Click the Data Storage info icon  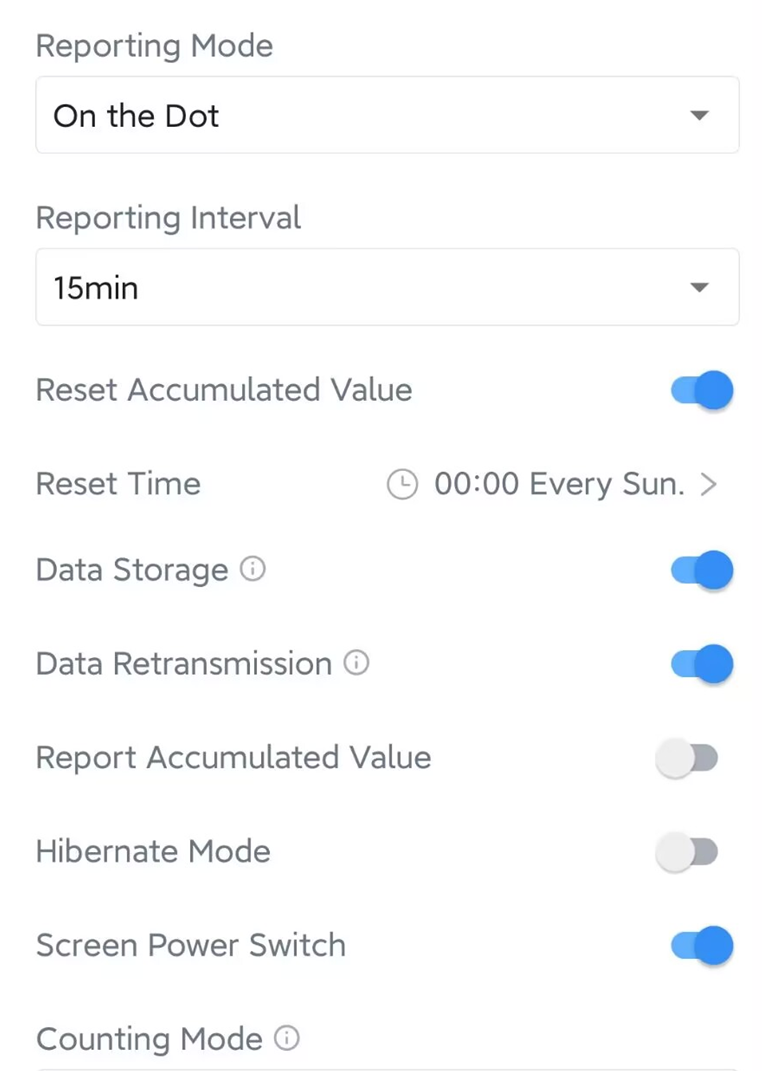254,570
